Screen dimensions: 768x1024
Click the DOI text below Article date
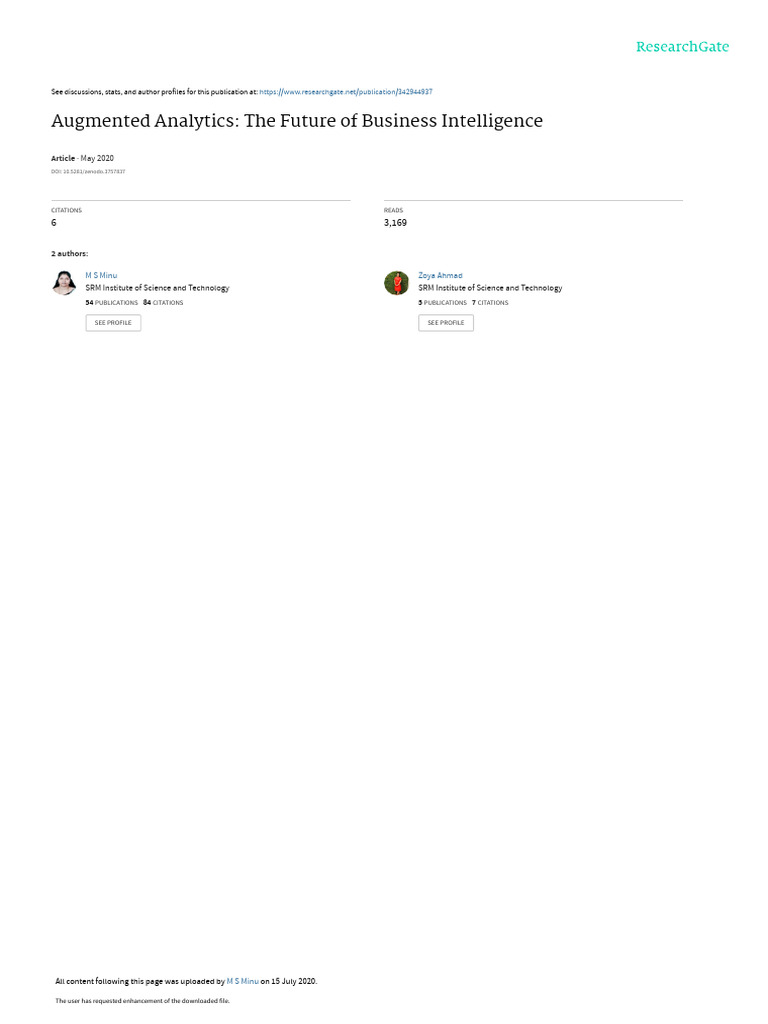pos(88,172)
